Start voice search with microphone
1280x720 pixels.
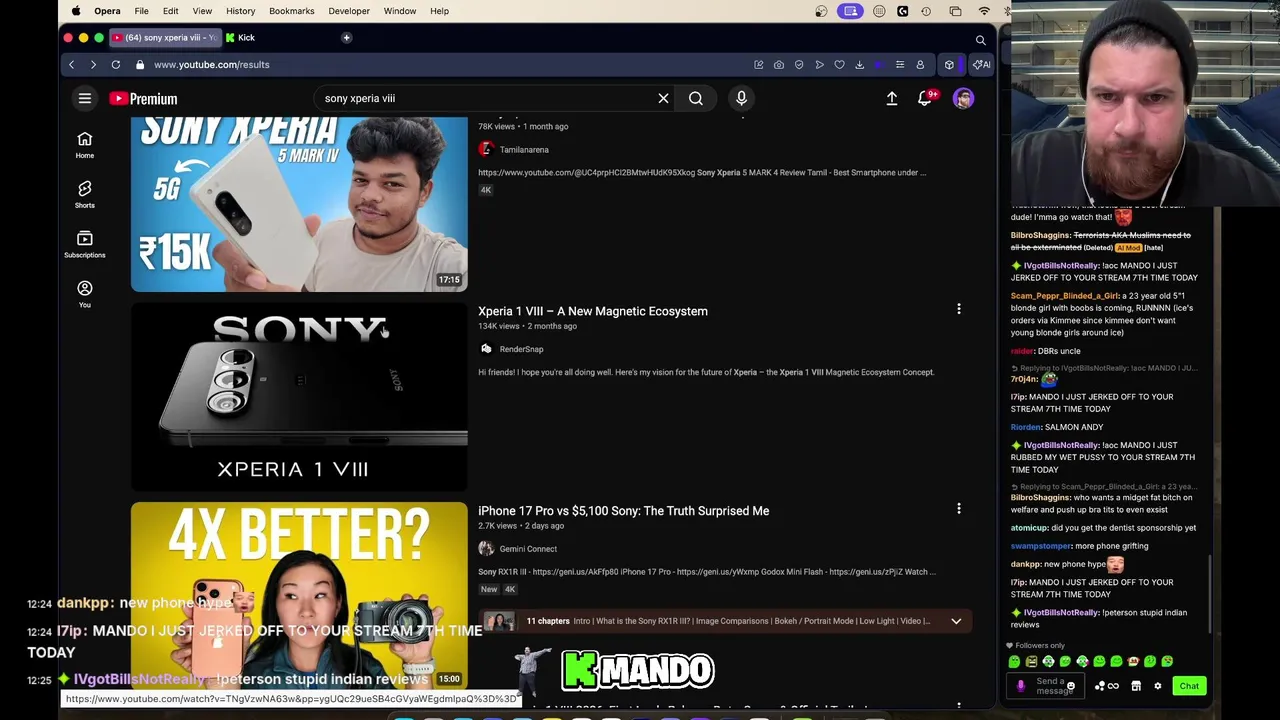[x=741, y=98]
